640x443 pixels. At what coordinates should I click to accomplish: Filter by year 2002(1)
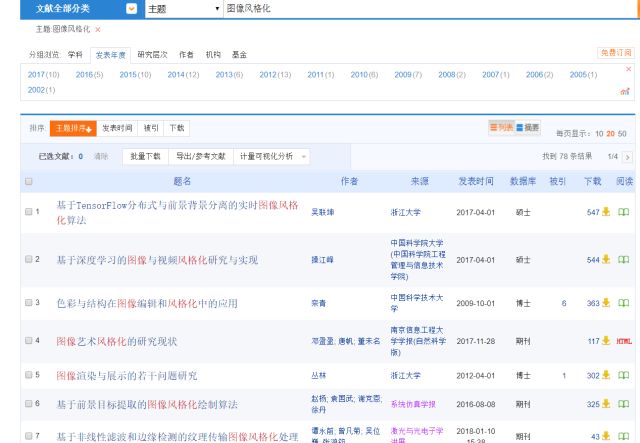[x=41, y=90]
